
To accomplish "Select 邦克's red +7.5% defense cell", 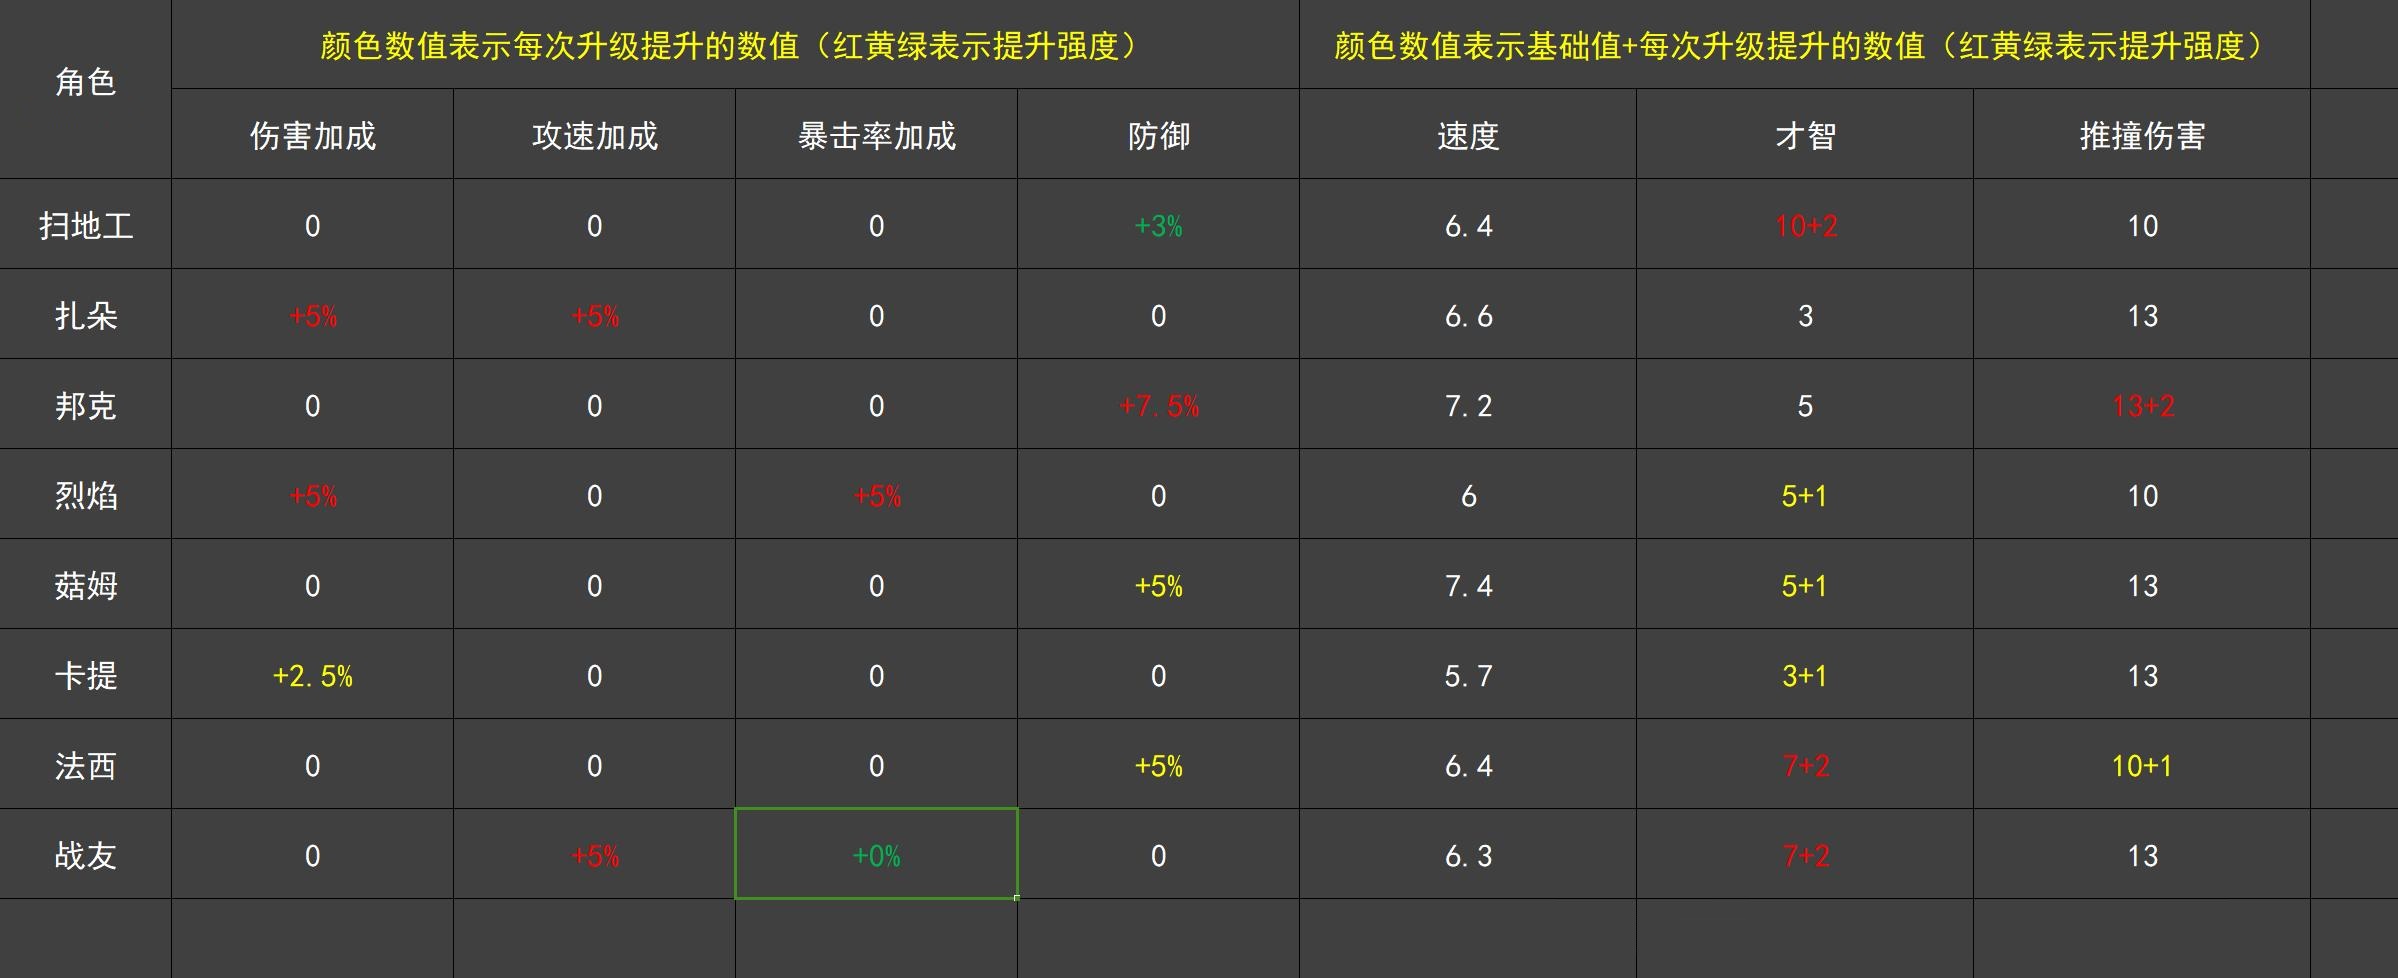I will tap(1158, 406).
